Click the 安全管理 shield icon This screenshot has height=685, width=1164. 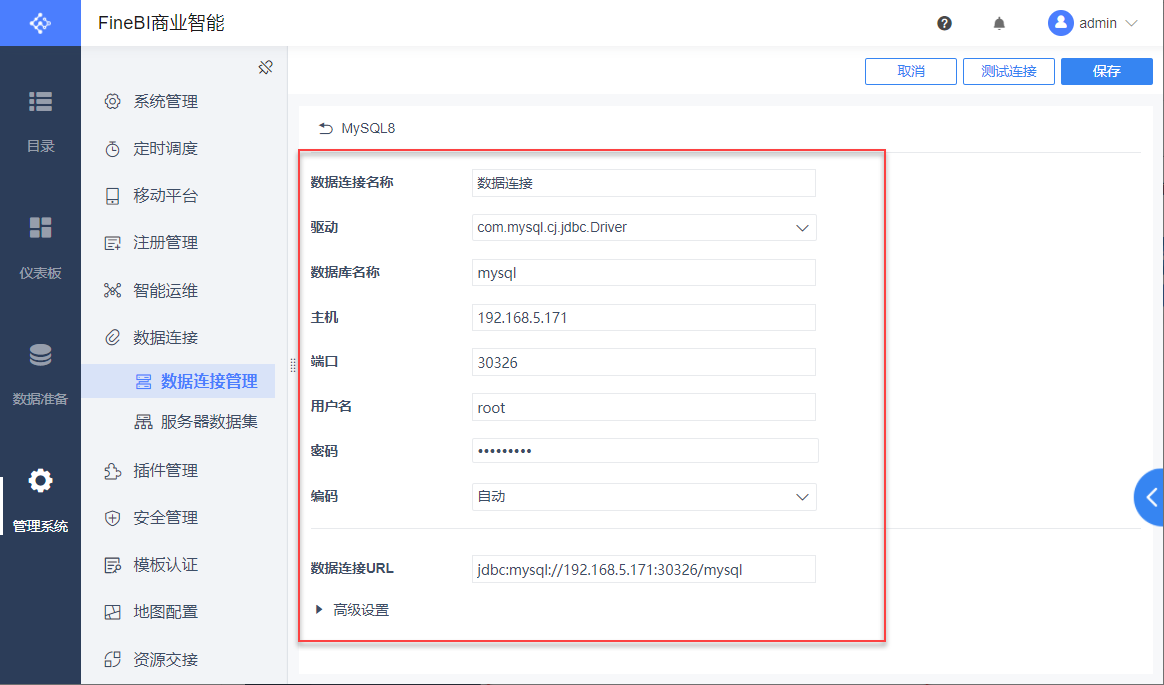tap(112, 518)
